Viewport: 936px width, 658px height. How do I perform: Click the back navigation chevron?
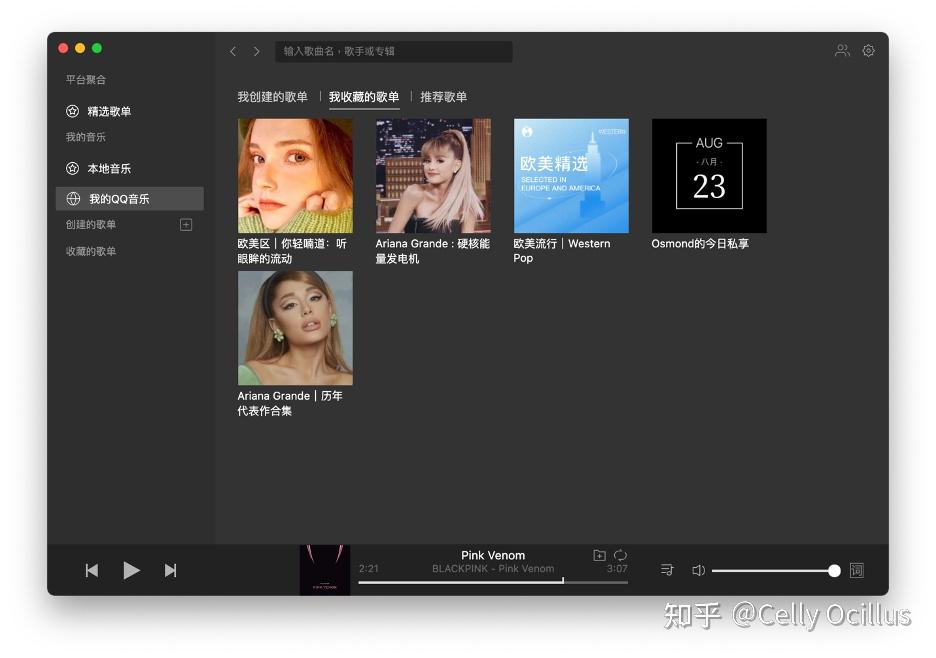click(233, 51)
